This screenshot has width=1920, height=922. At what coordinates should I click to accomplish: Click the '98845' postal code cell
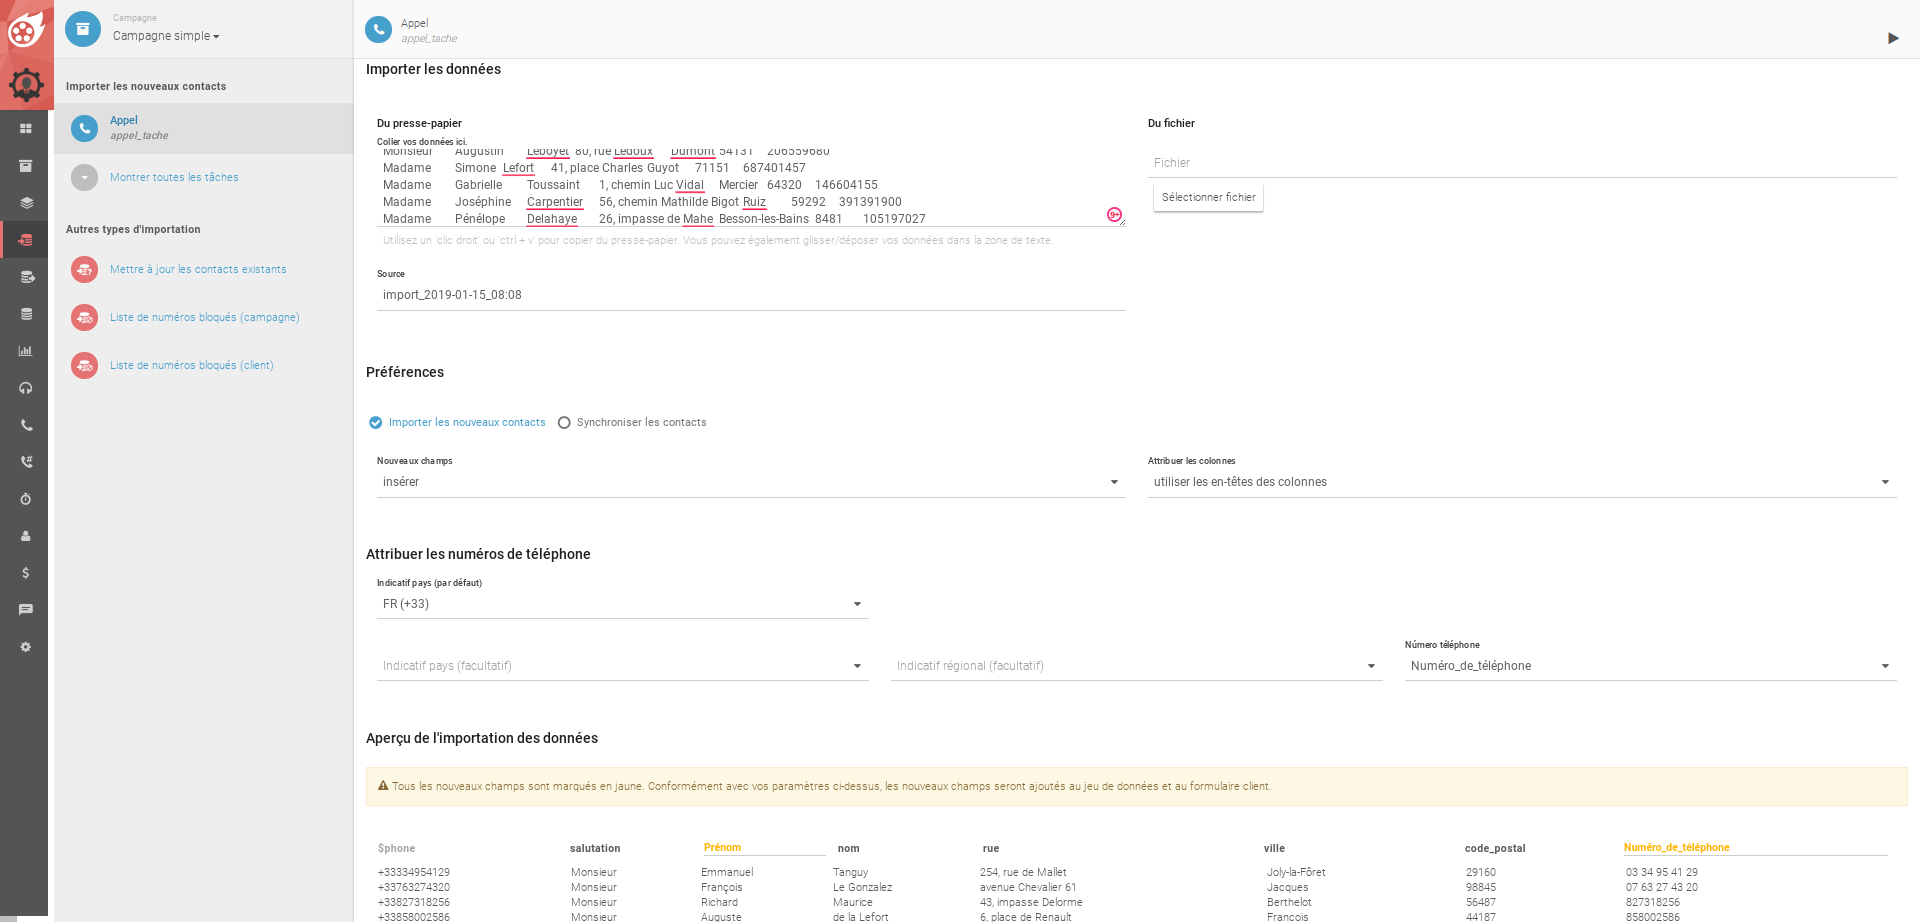[x=1481, y=887]
